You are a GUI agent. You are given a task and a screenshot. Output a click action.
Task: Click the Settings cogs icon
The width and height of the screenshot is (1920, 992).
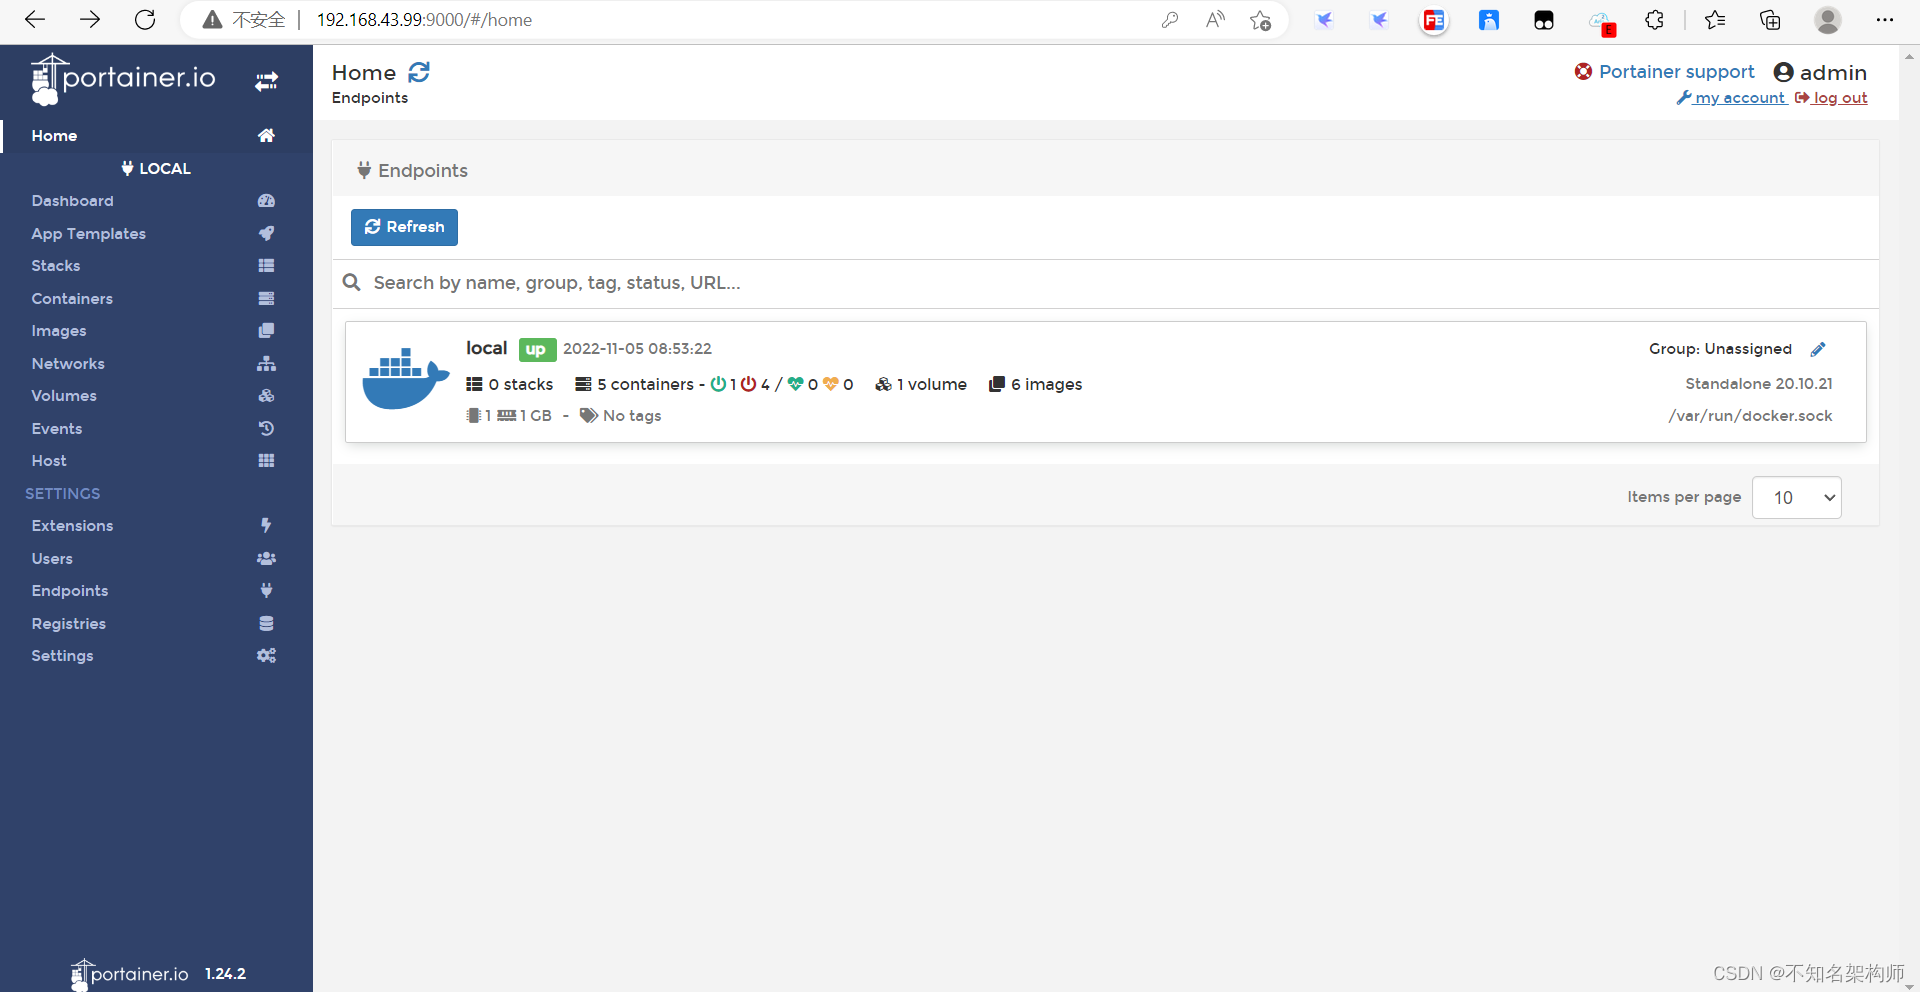tap(266, 655)
